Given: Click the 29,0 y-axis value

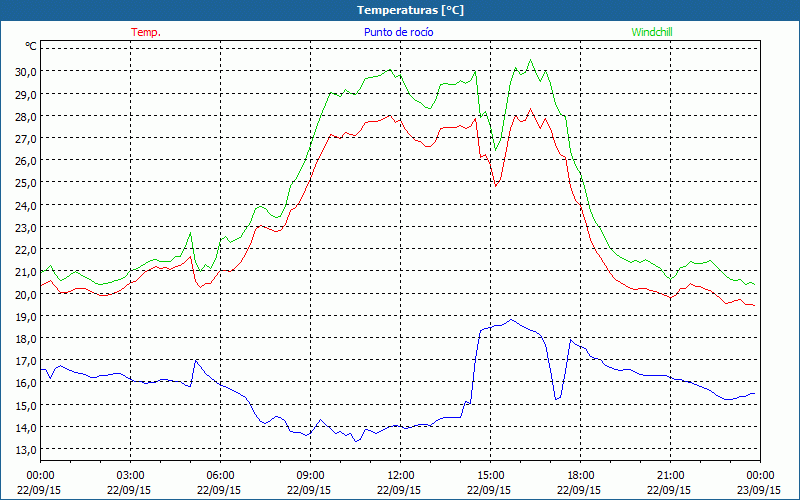Looking at the screenshot, I should point(26,94).
